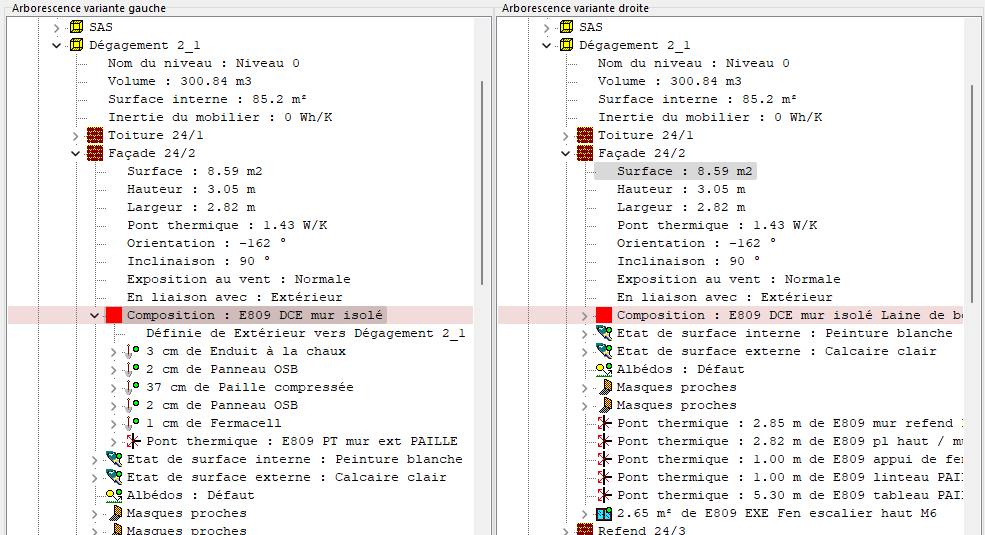Click the Albédos icon in right tree

(603, 369)
